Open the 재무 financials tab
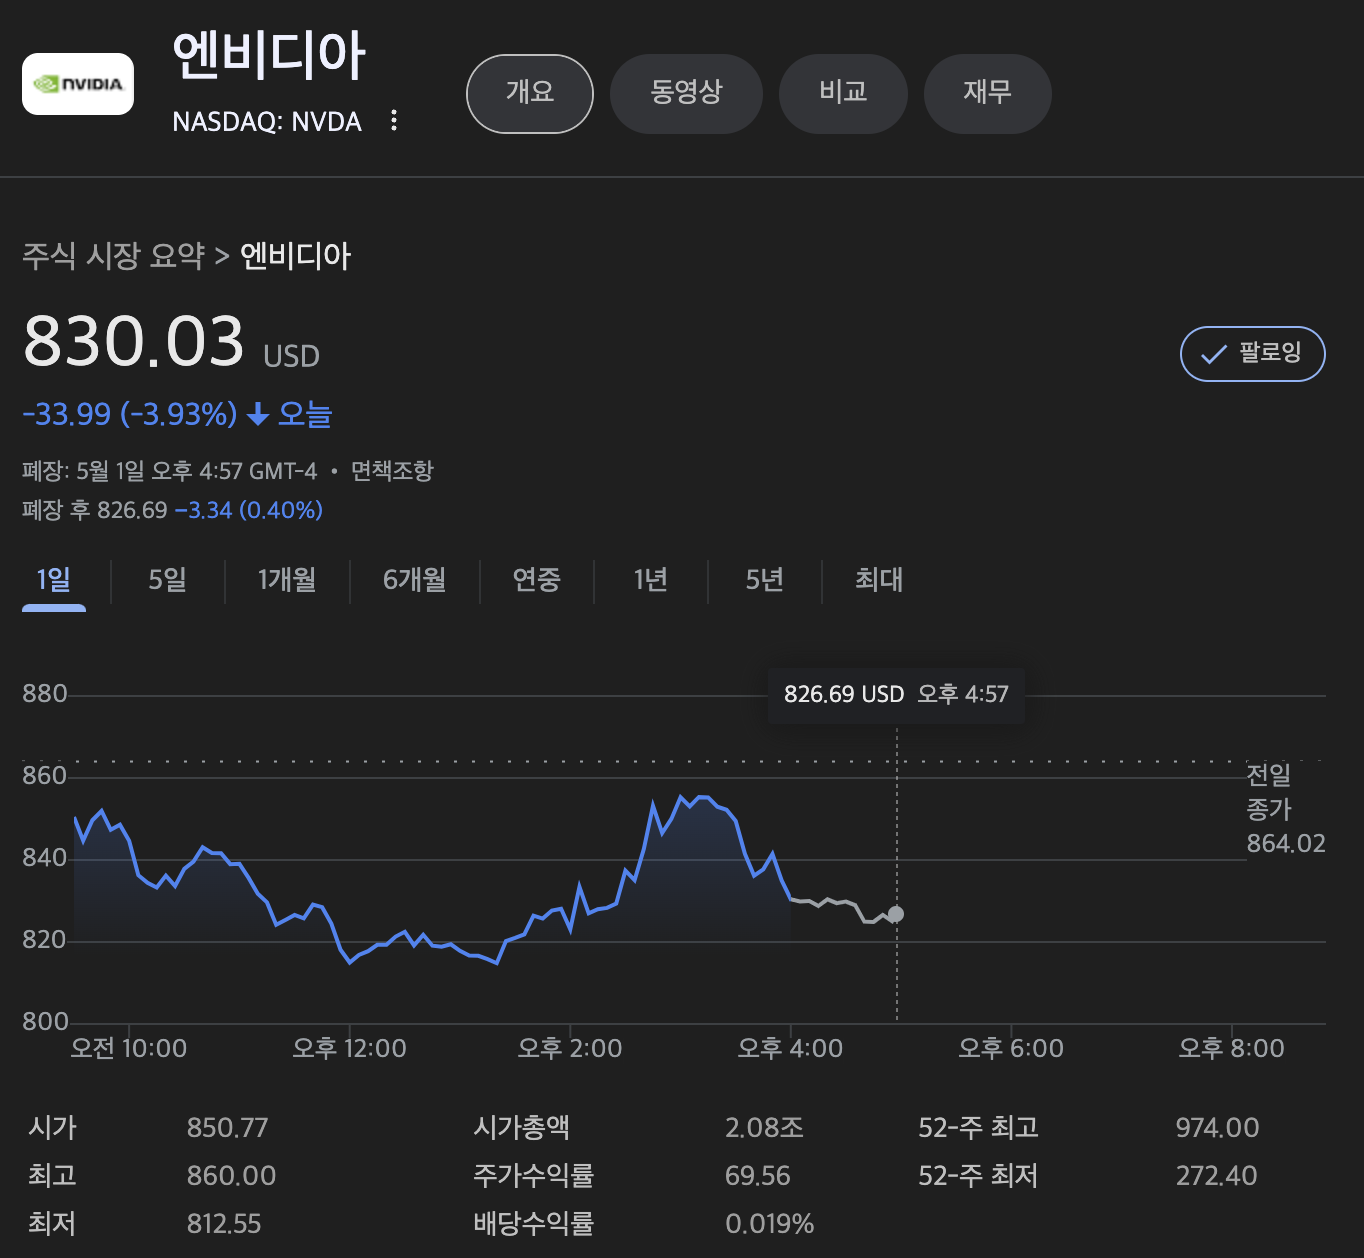This screenshot has height=1258, width=1364. pos(987,93)
